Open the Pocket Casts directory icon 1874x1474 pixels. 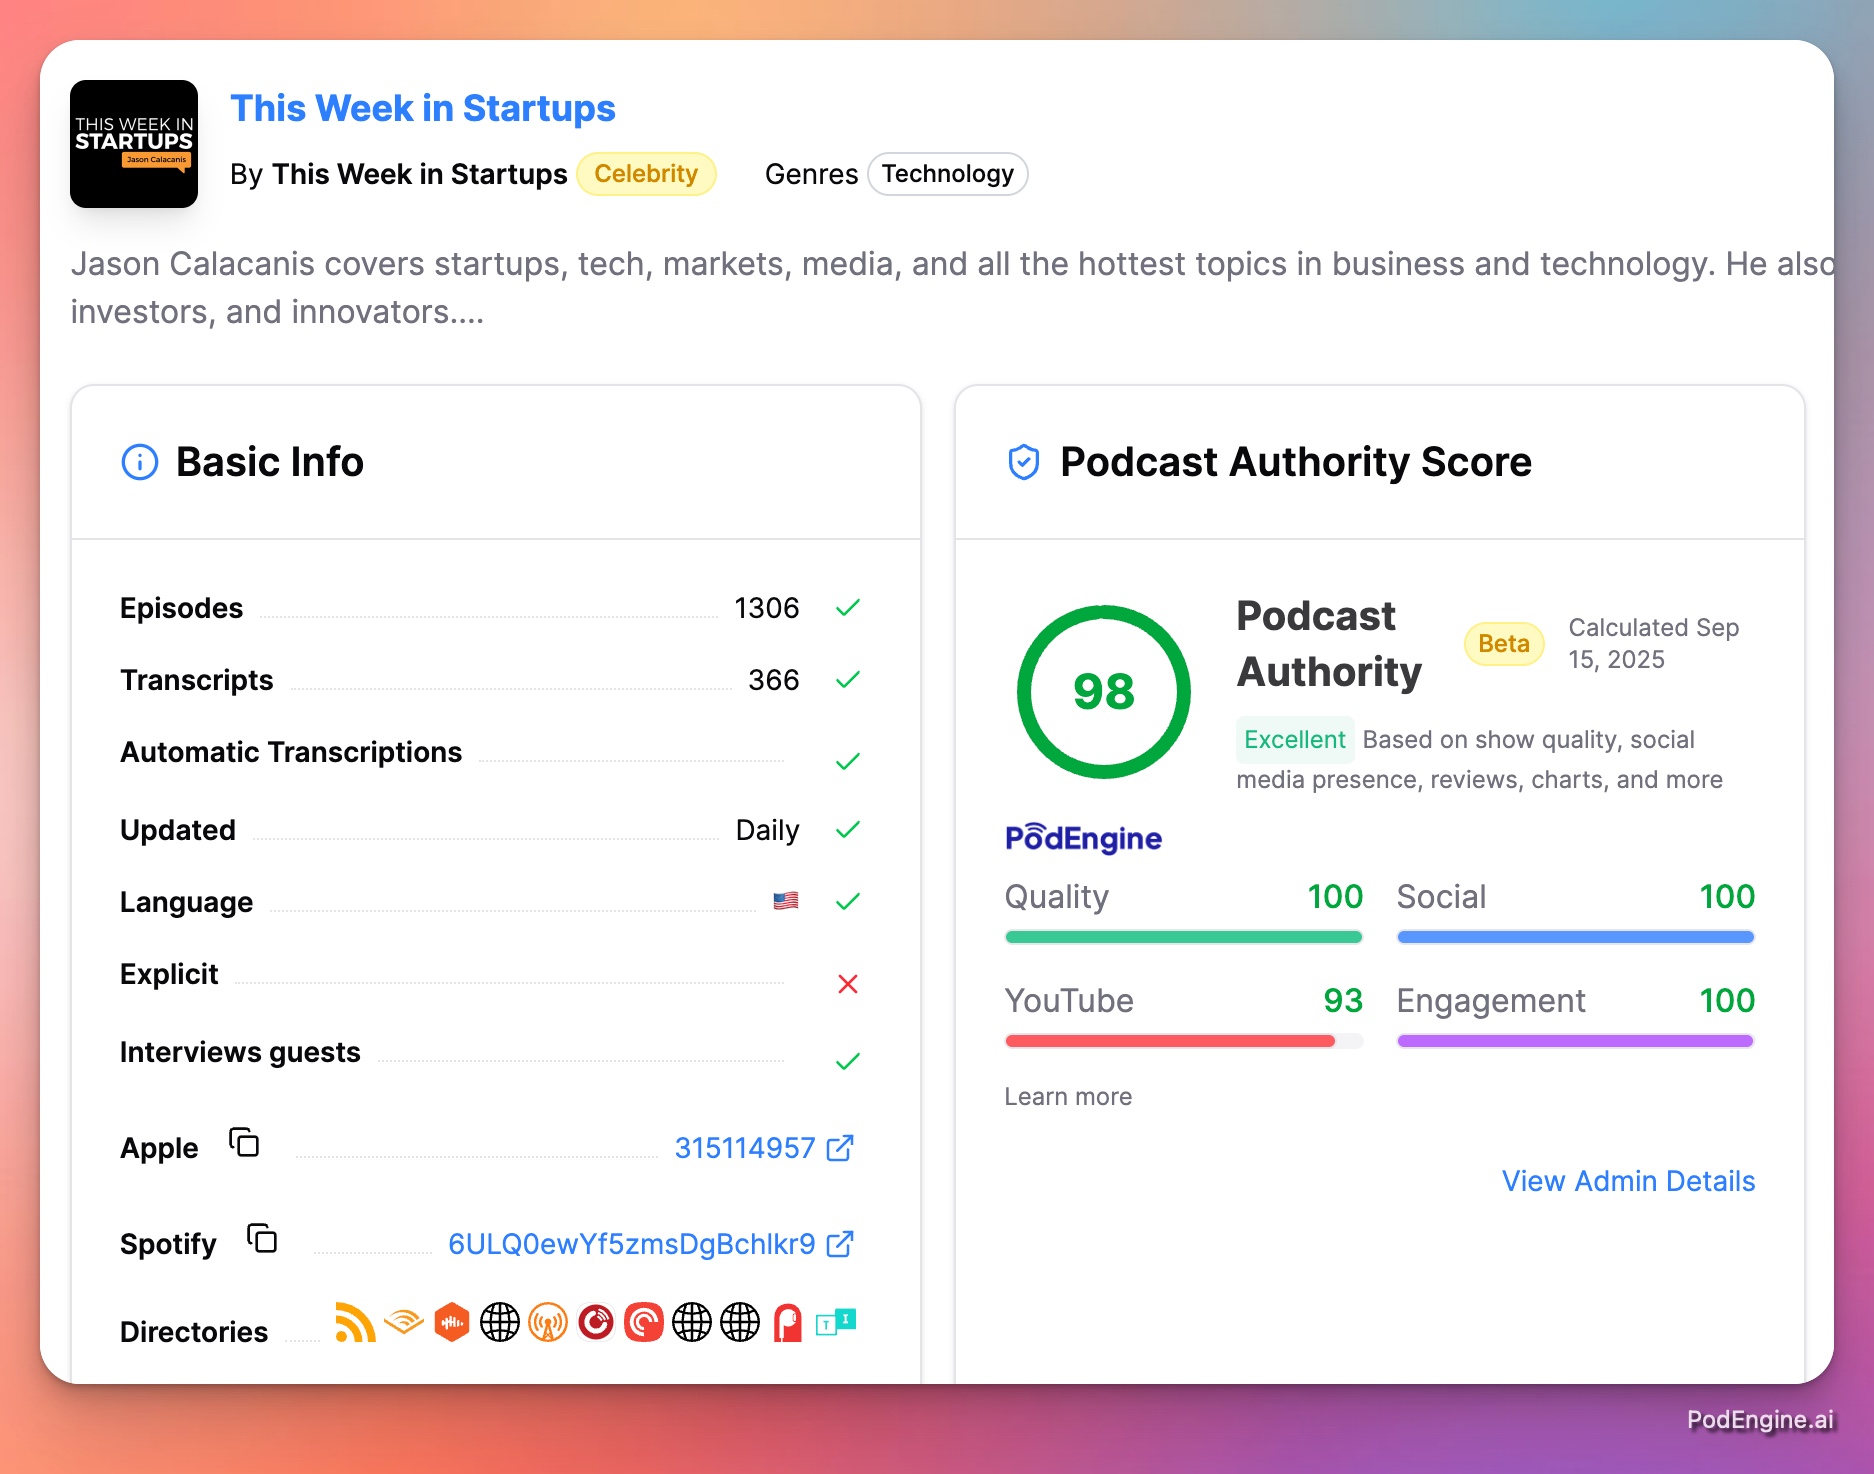pyautogui.click(x=644, y=1323)
